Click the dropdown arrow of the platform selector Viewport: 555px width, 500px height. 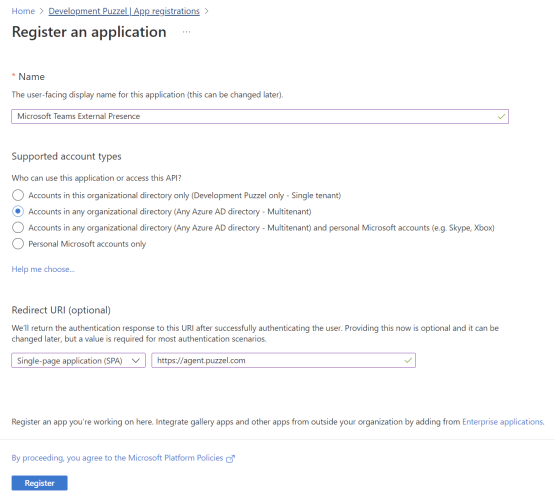(136, 361)
